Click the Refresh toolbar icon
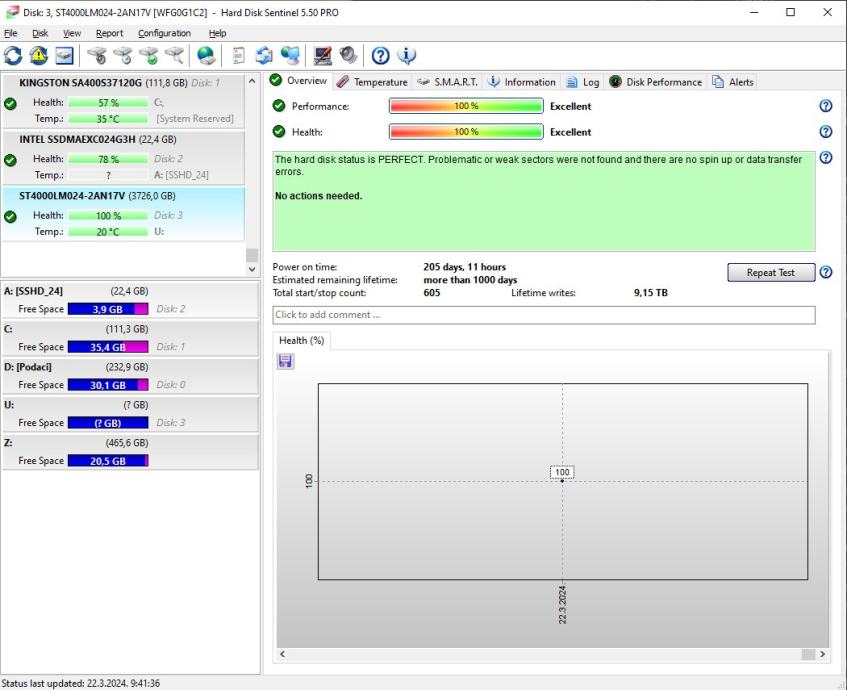This screenshot has width=847, height=690. pyautogui.click(x=14, y=55)
